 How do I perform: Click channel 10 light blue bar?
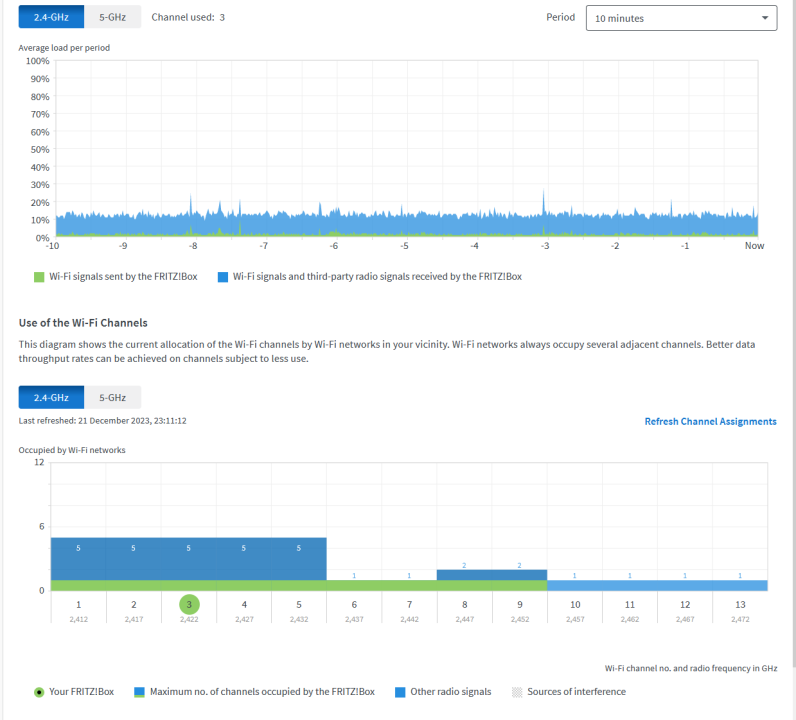pos(575,585)
